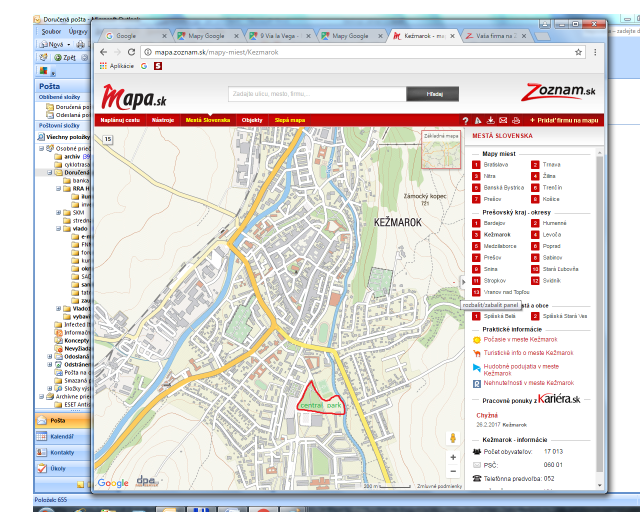The height and width of the screenshot is (512, 640).
Task: Click the address bar URL
Action: pos(216,52)
